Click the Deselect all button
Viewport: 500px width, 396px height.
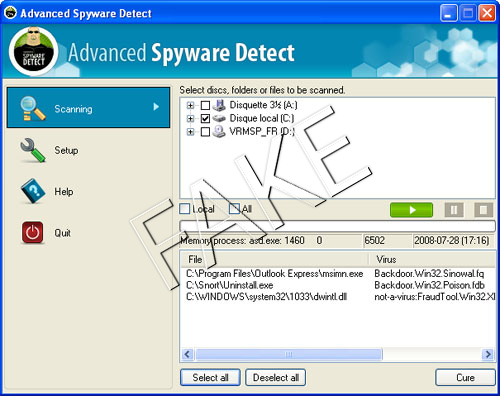coord(276,377)
